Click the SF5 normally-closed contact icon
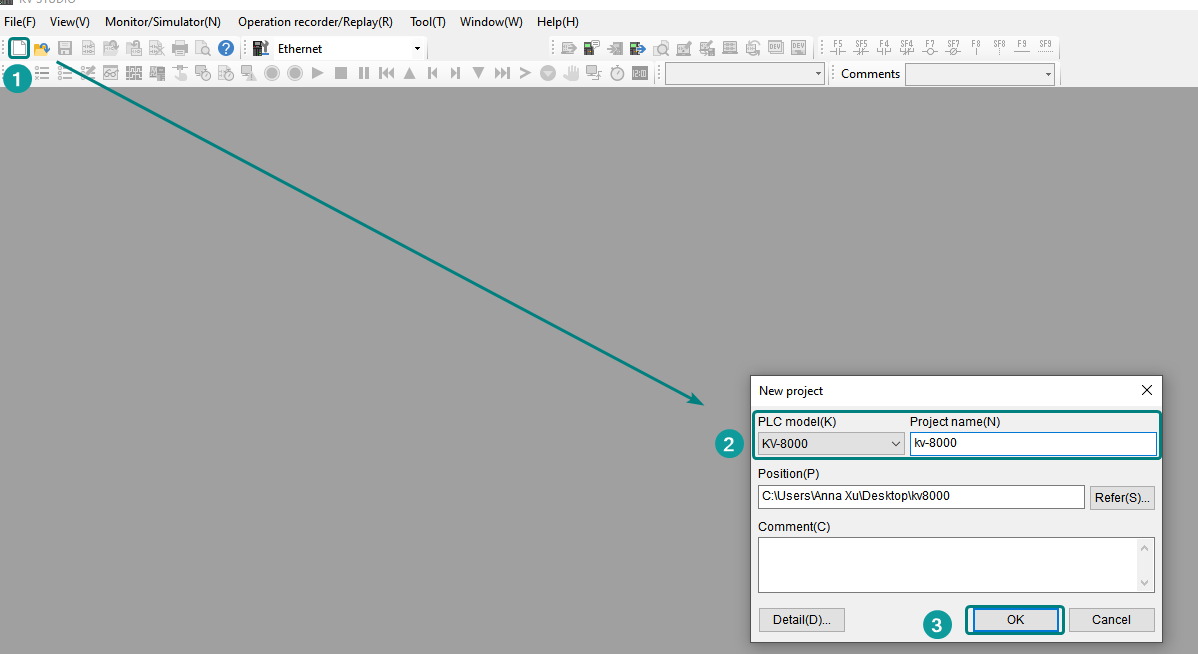Viewport: 1198px width, 654px height. click(861, 47)
